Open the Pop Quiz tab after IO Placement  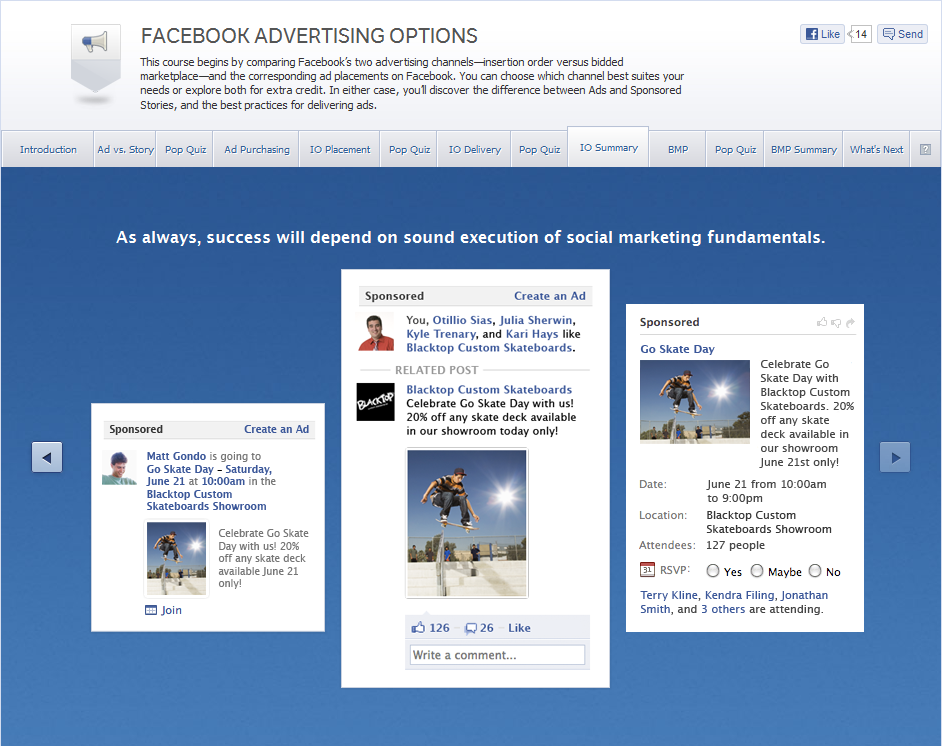(x=409, y=150)
